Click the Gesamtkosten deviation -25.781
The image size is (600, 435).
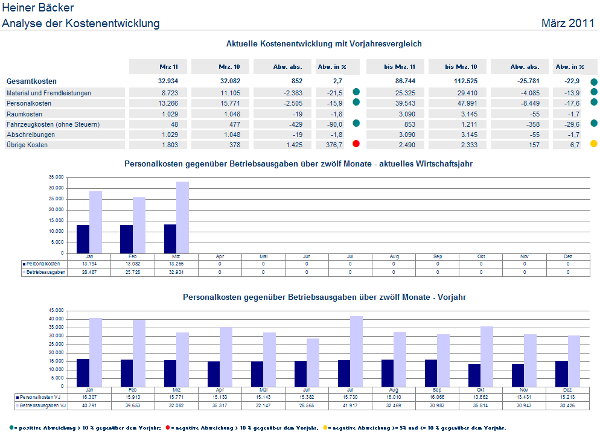(x=528, y=81)
